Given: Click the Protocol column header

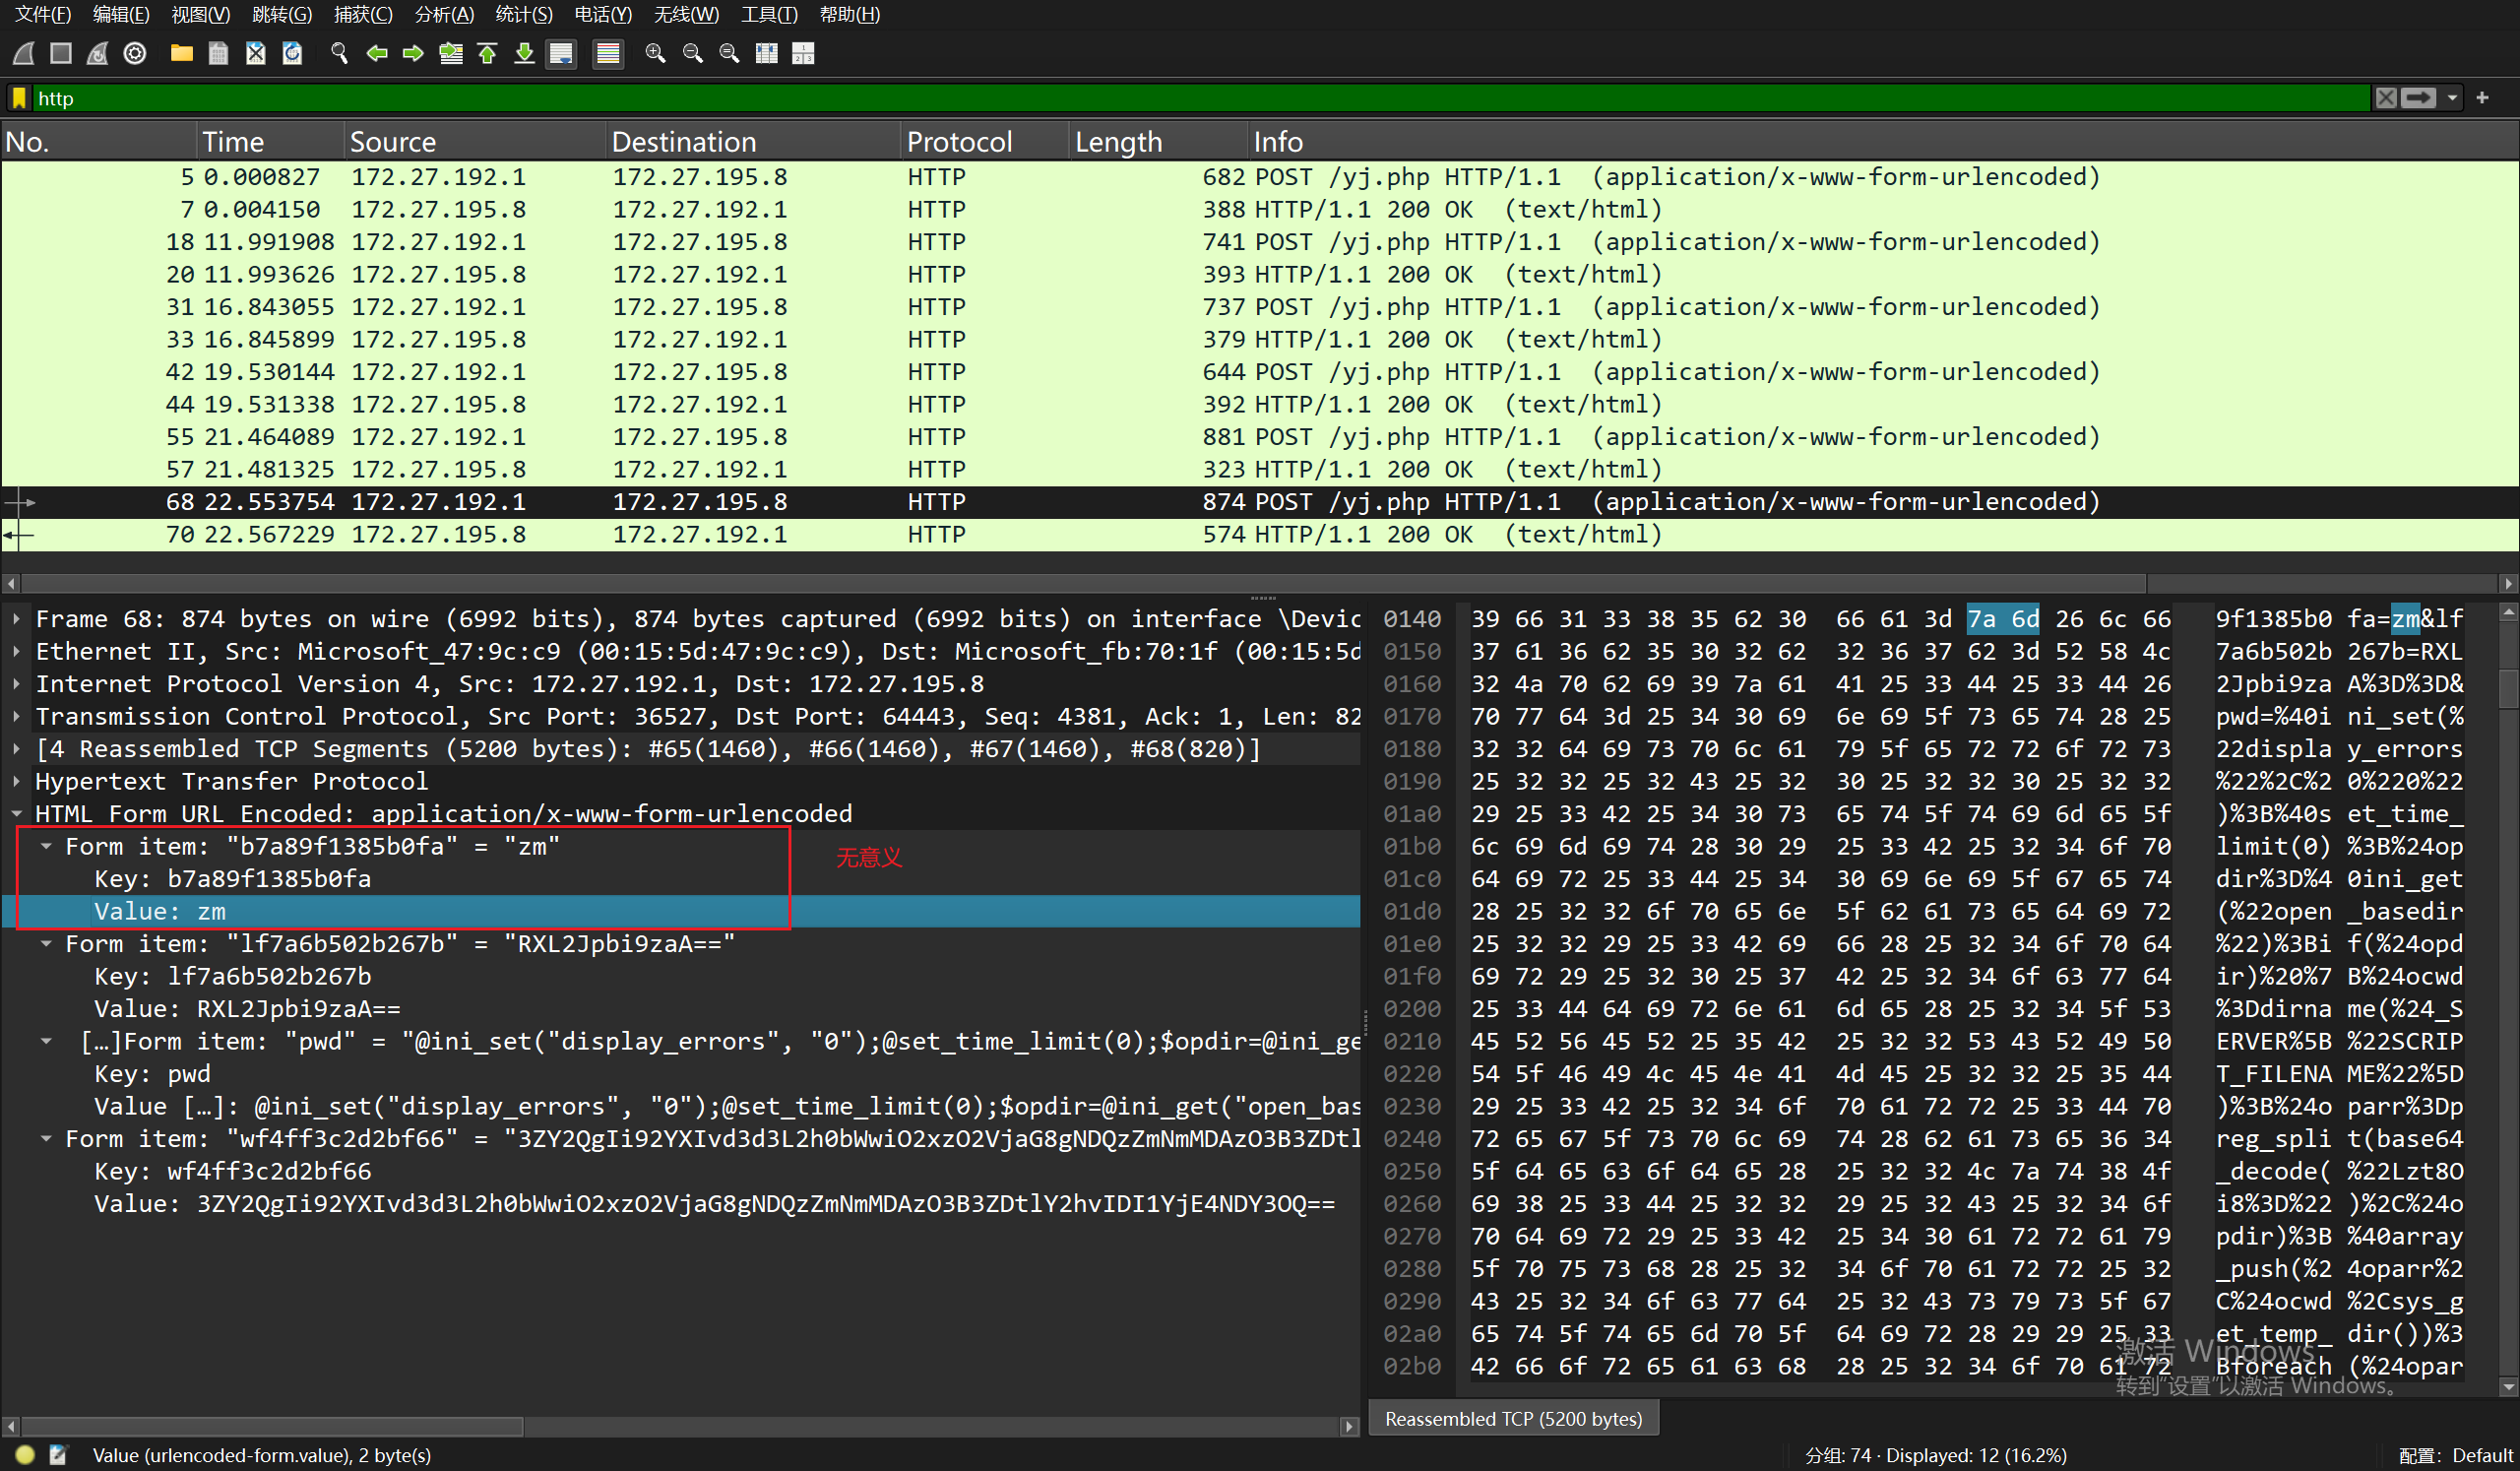Looking at the screenshot, I should tap(958, 142).
